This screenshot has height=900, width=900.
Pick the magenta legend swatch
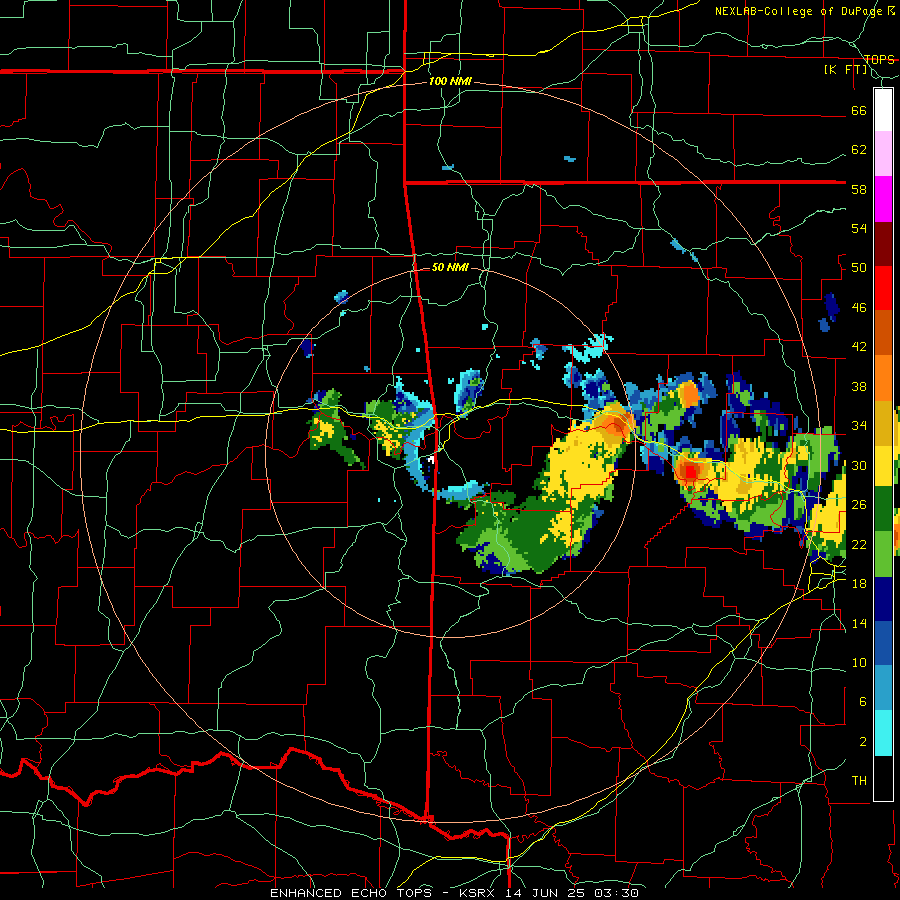point(883,199)
